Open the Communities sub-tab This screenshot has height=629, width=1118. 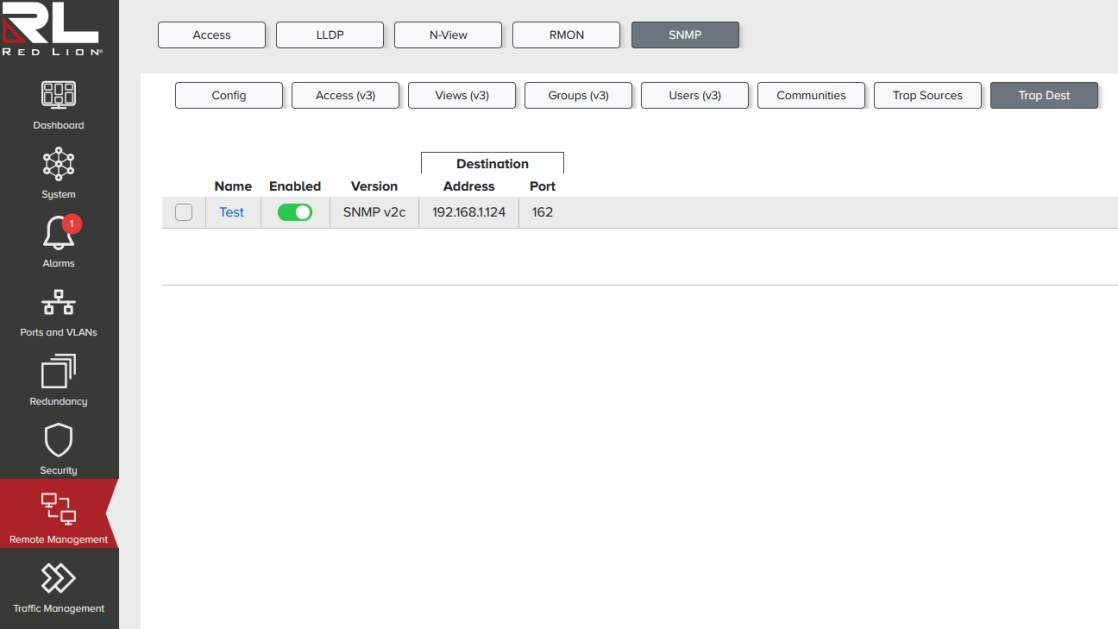coord(811,95)
